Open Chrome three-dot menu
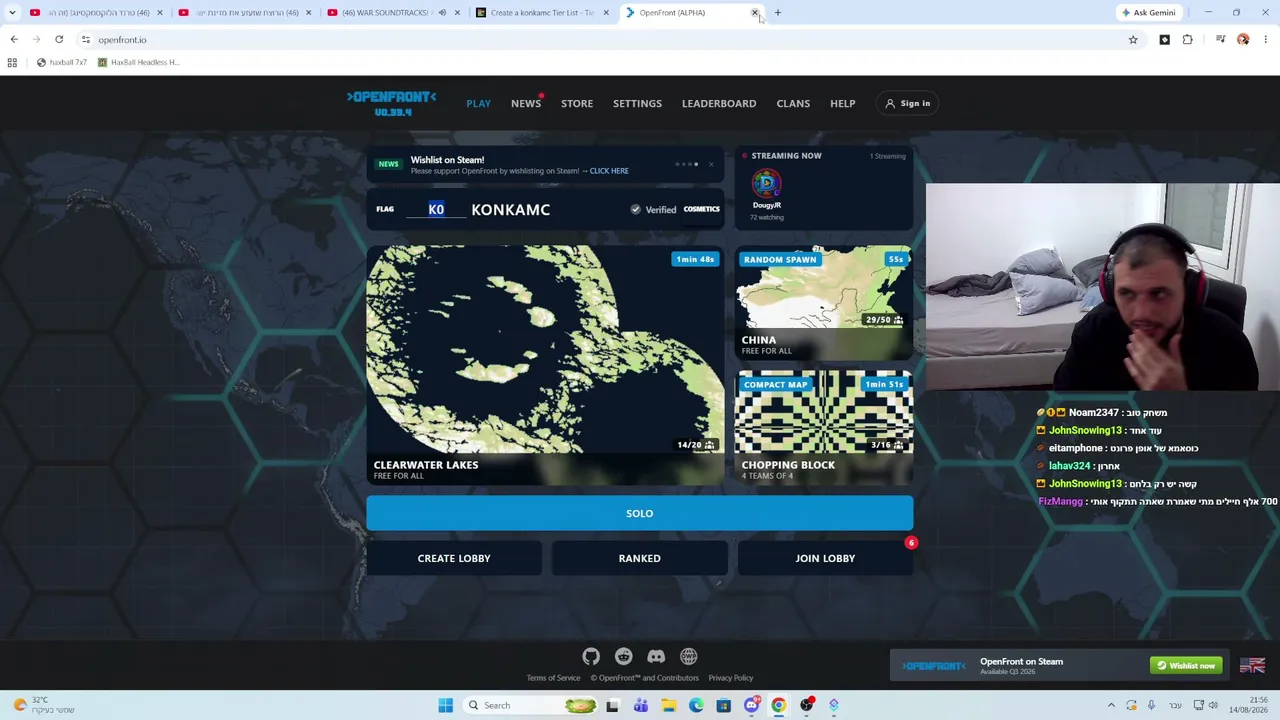The width and height of the screenshot is (1280, 720). (1265, 39)
